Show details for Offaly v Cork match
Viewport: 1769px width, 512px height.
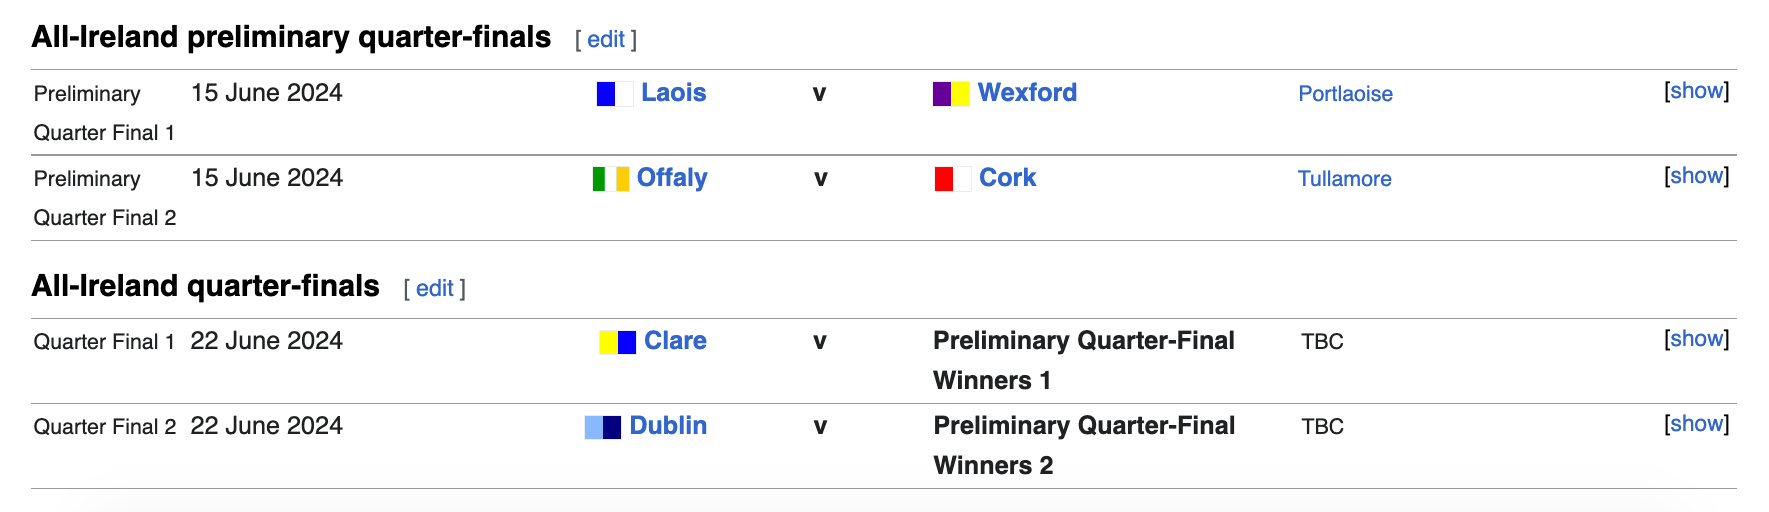(1696, 176)
